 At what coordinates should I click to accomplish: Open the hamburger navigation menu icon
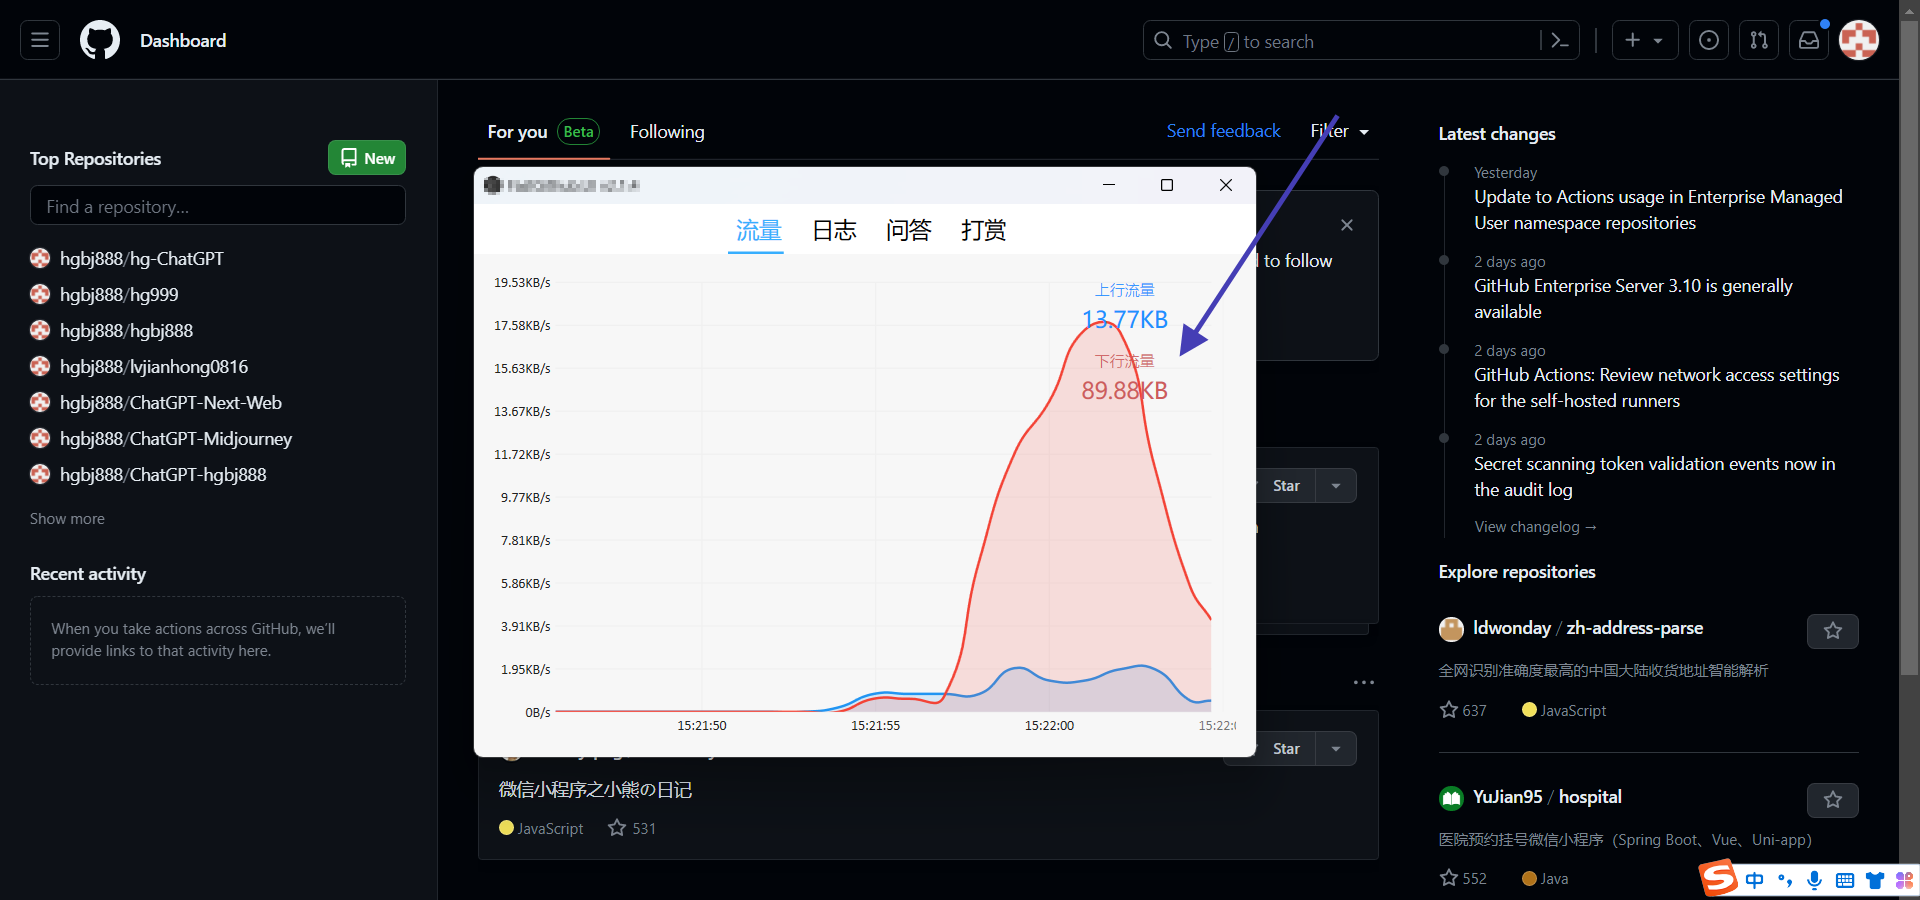38,40
